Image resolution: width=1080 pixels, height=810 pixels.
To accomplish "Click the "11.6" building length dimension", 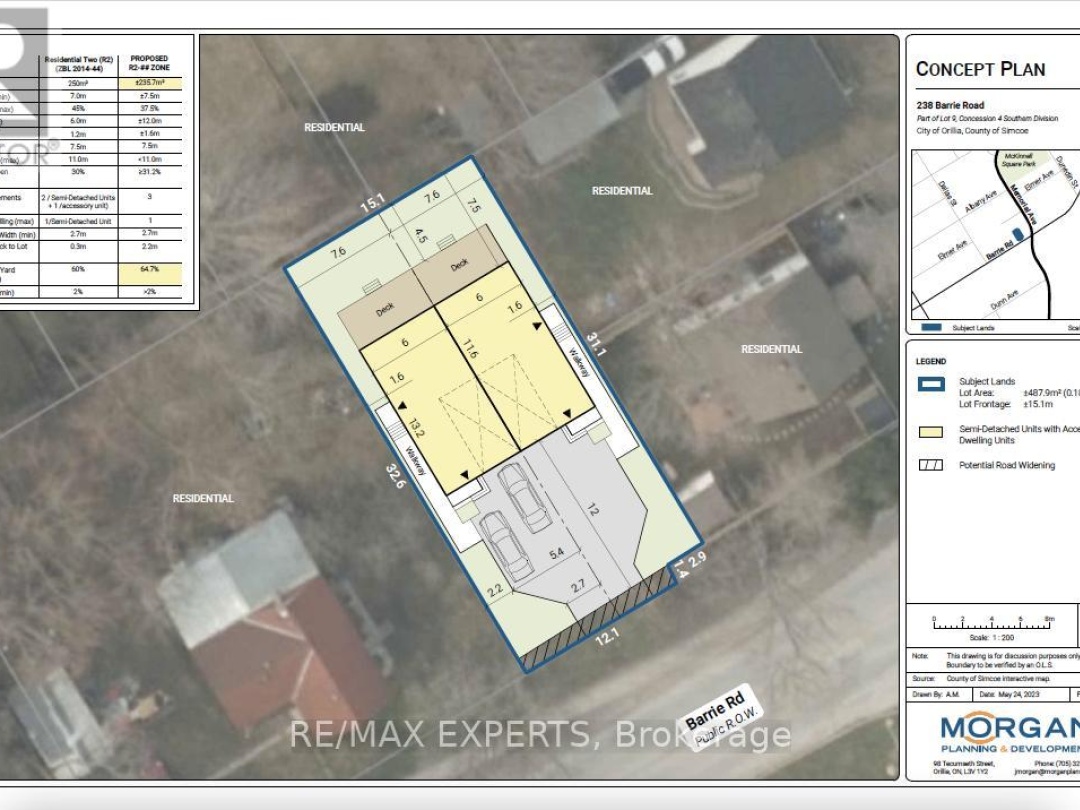I will (470, 349).
